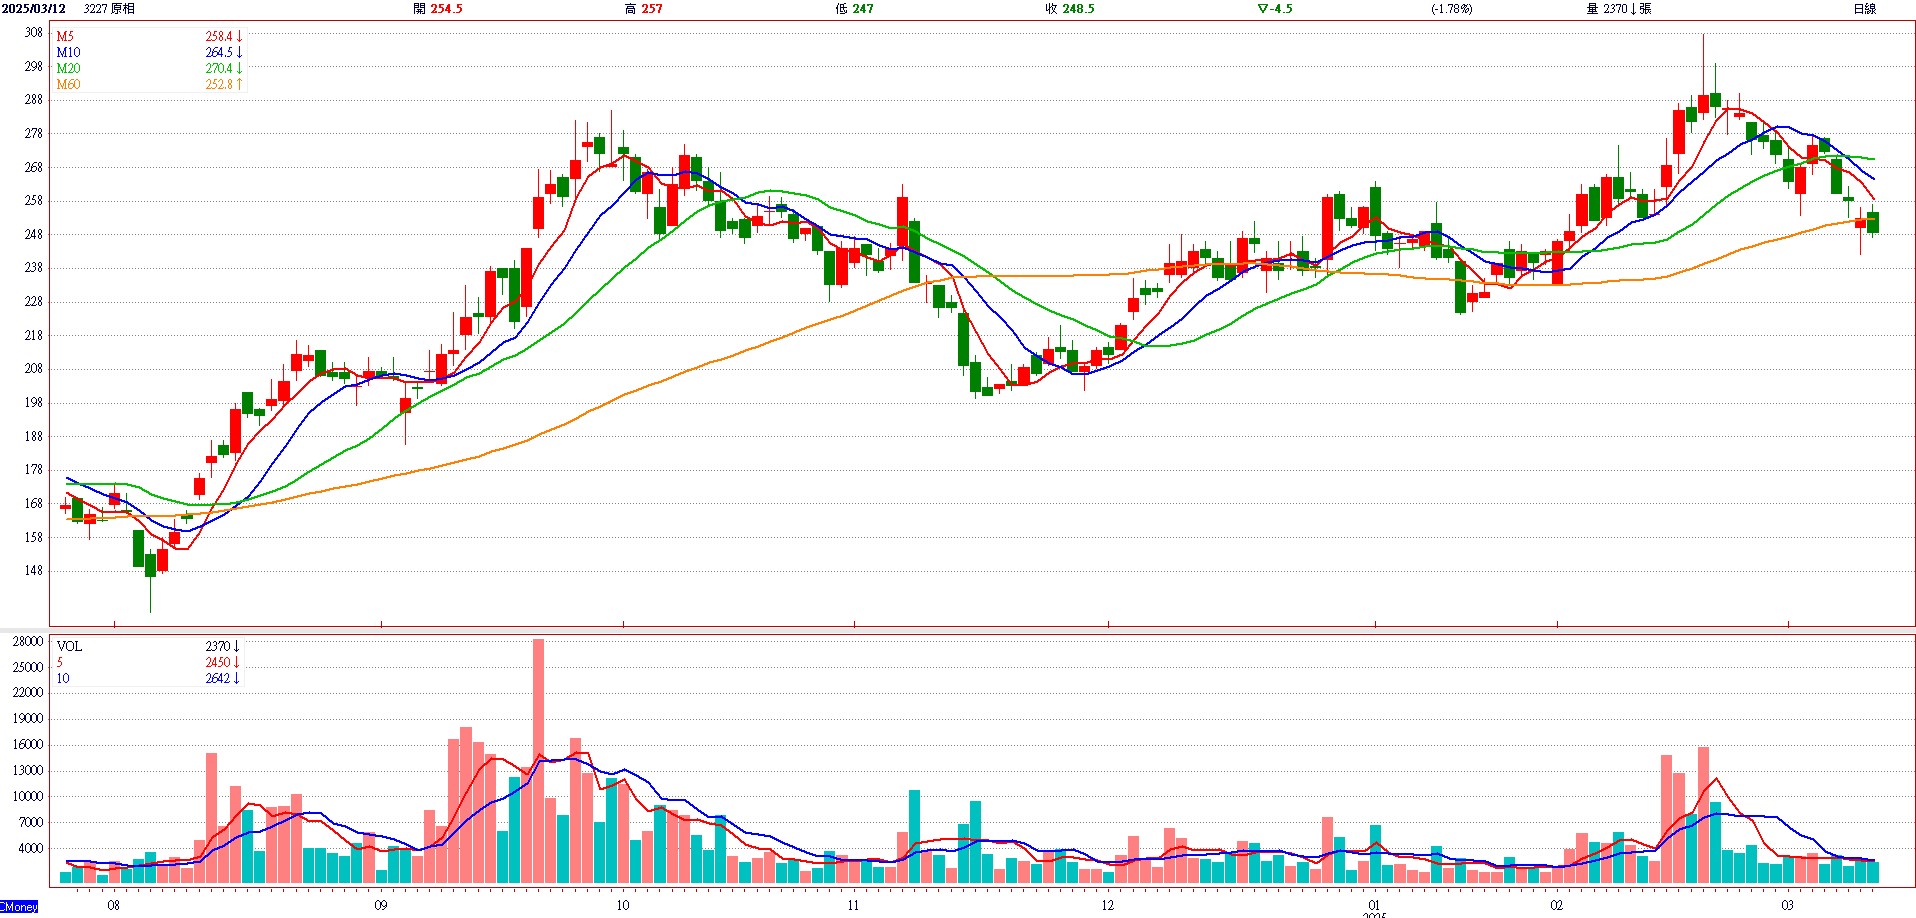Click the 308 price level on y-axis
Screen dimensions: 1916x918
[34, 33]
